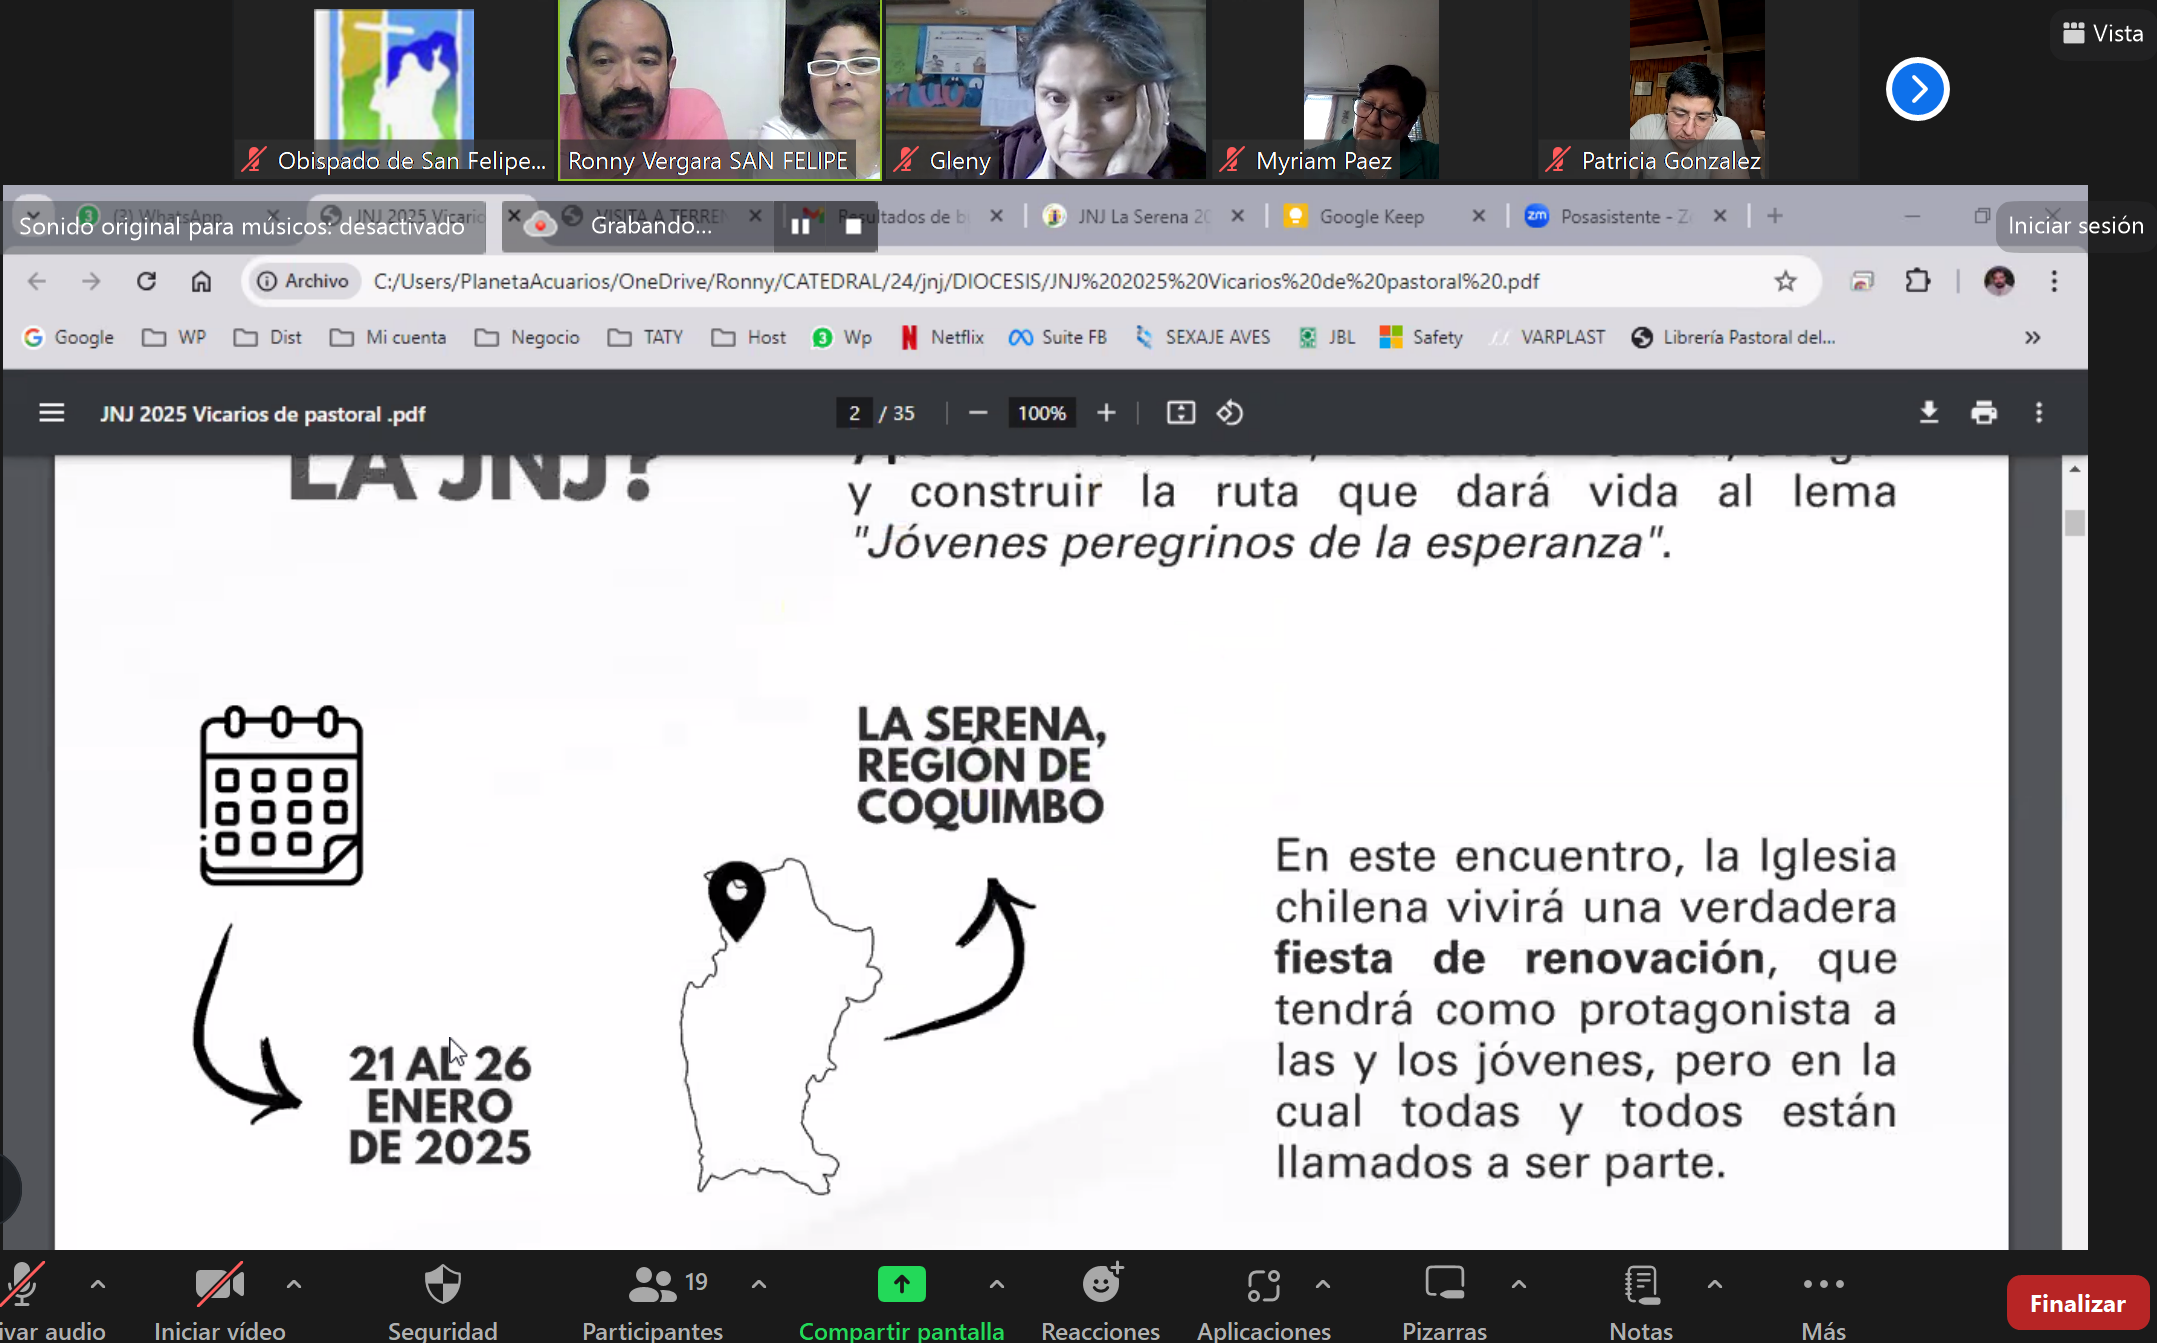Reload the page
Screen dimensions: 2157x1343
146,281
